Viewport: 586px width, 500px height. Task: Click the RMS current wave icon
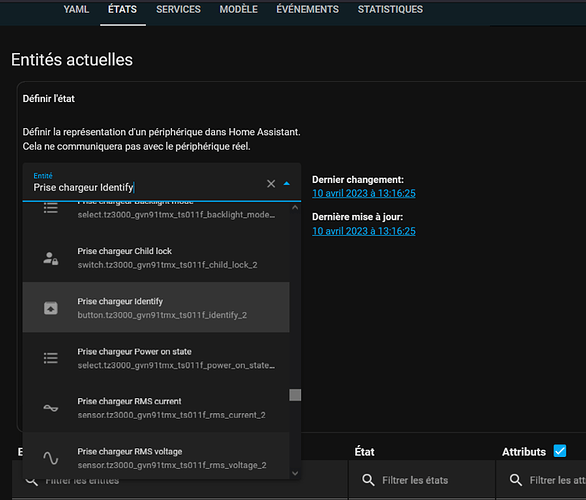[50, 408]
